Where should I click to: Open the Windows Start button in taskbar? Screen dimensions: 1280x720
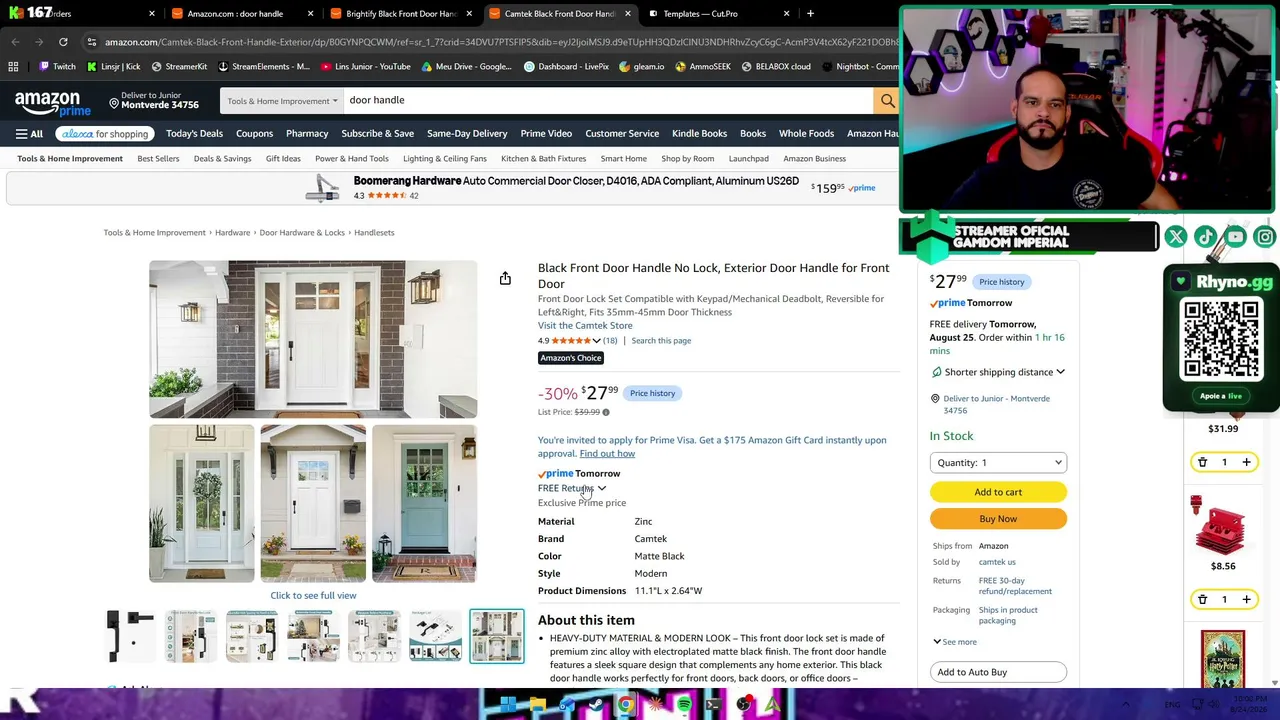click(508, 705)
